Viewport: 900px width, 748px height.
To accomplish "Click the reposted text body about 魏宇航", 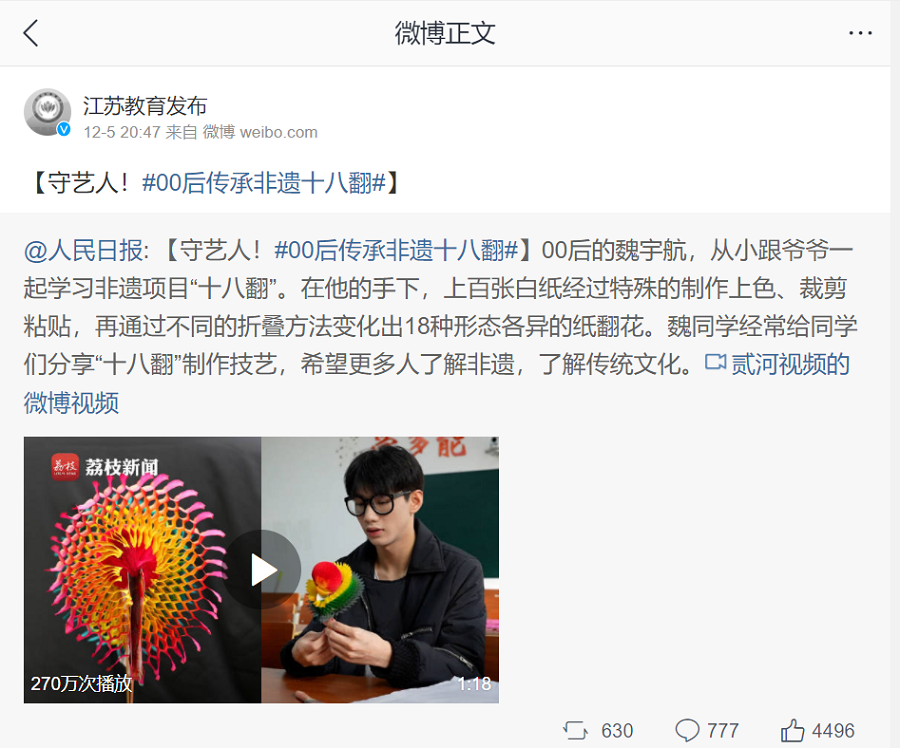I will [440, 307].
